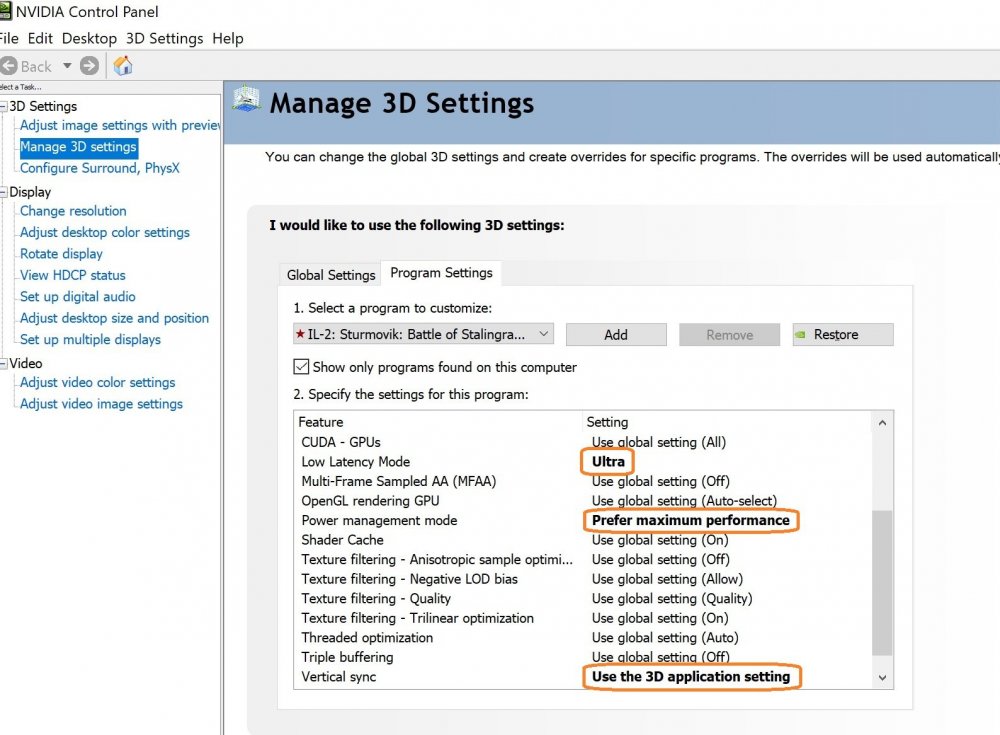This screenshot has height=735, width=1000.
Task: Open the back history dropdown arrow
Action: pyautogui.click(x=67, y=66)
